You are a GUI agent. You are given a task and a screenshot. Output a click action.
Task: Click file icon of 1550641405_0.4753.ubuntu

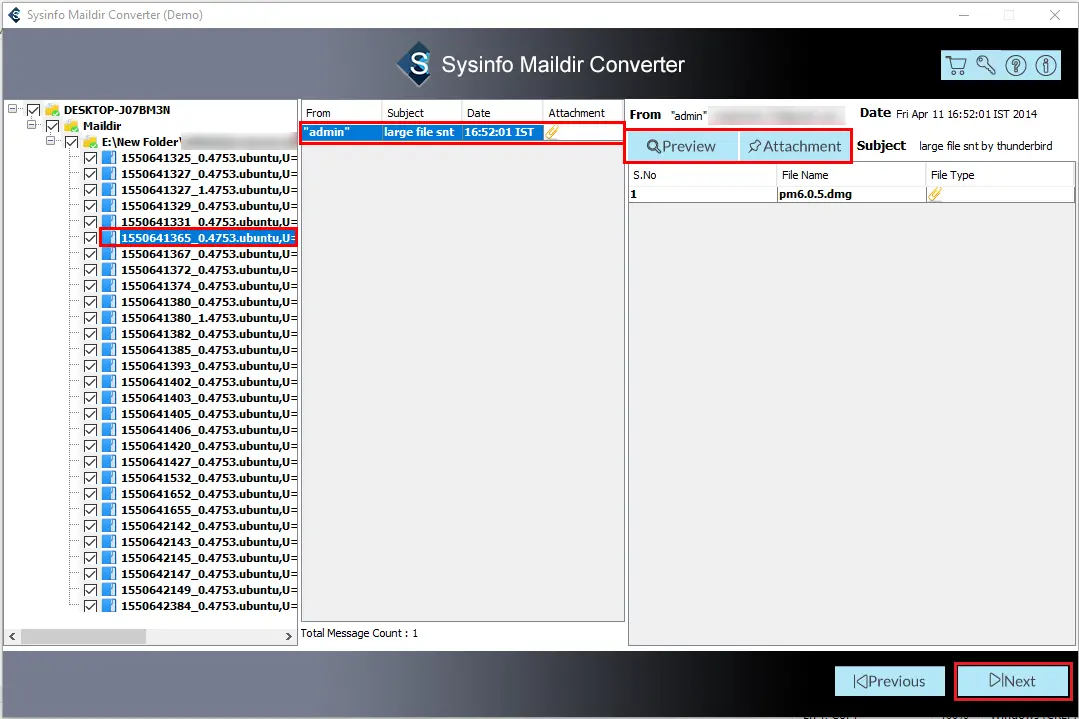coord(109,414)
